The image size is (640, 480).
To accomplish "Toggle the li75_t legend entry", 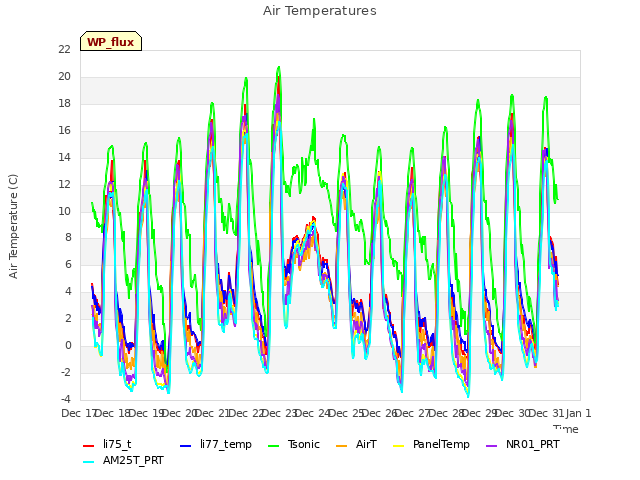I will point(107,444).
